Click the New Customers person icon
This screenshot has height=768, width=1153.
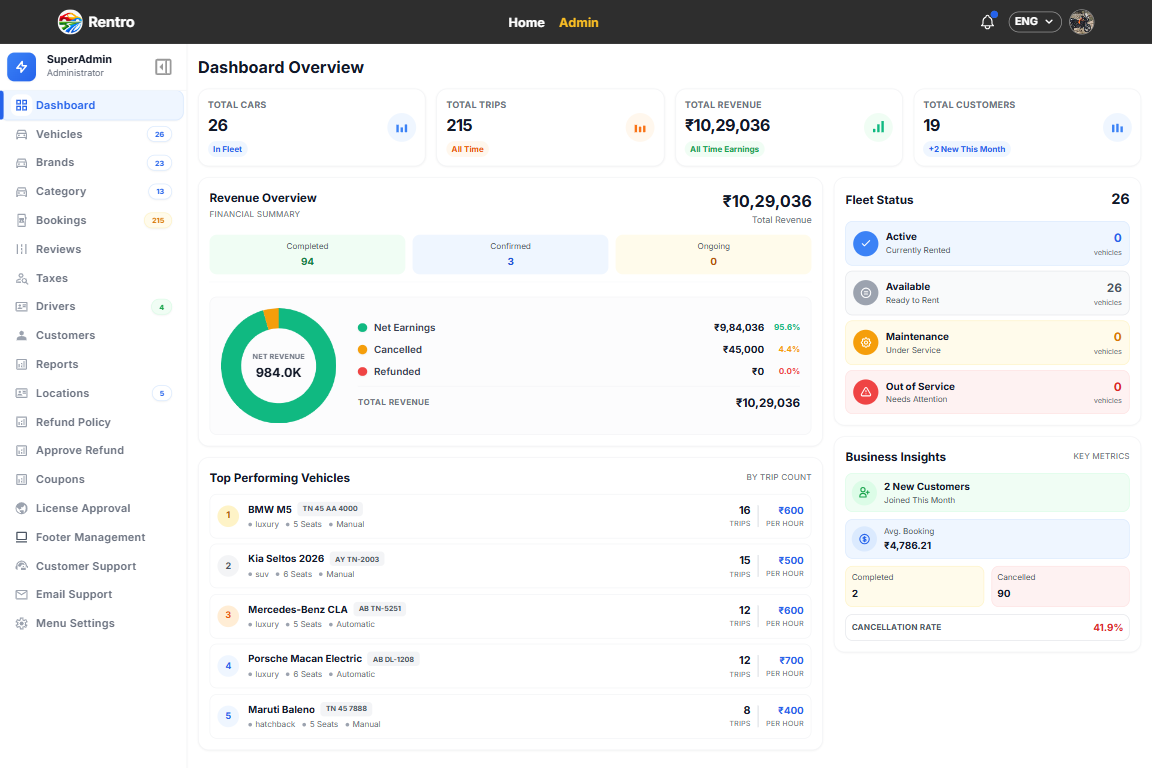click(x=865, y=493)
